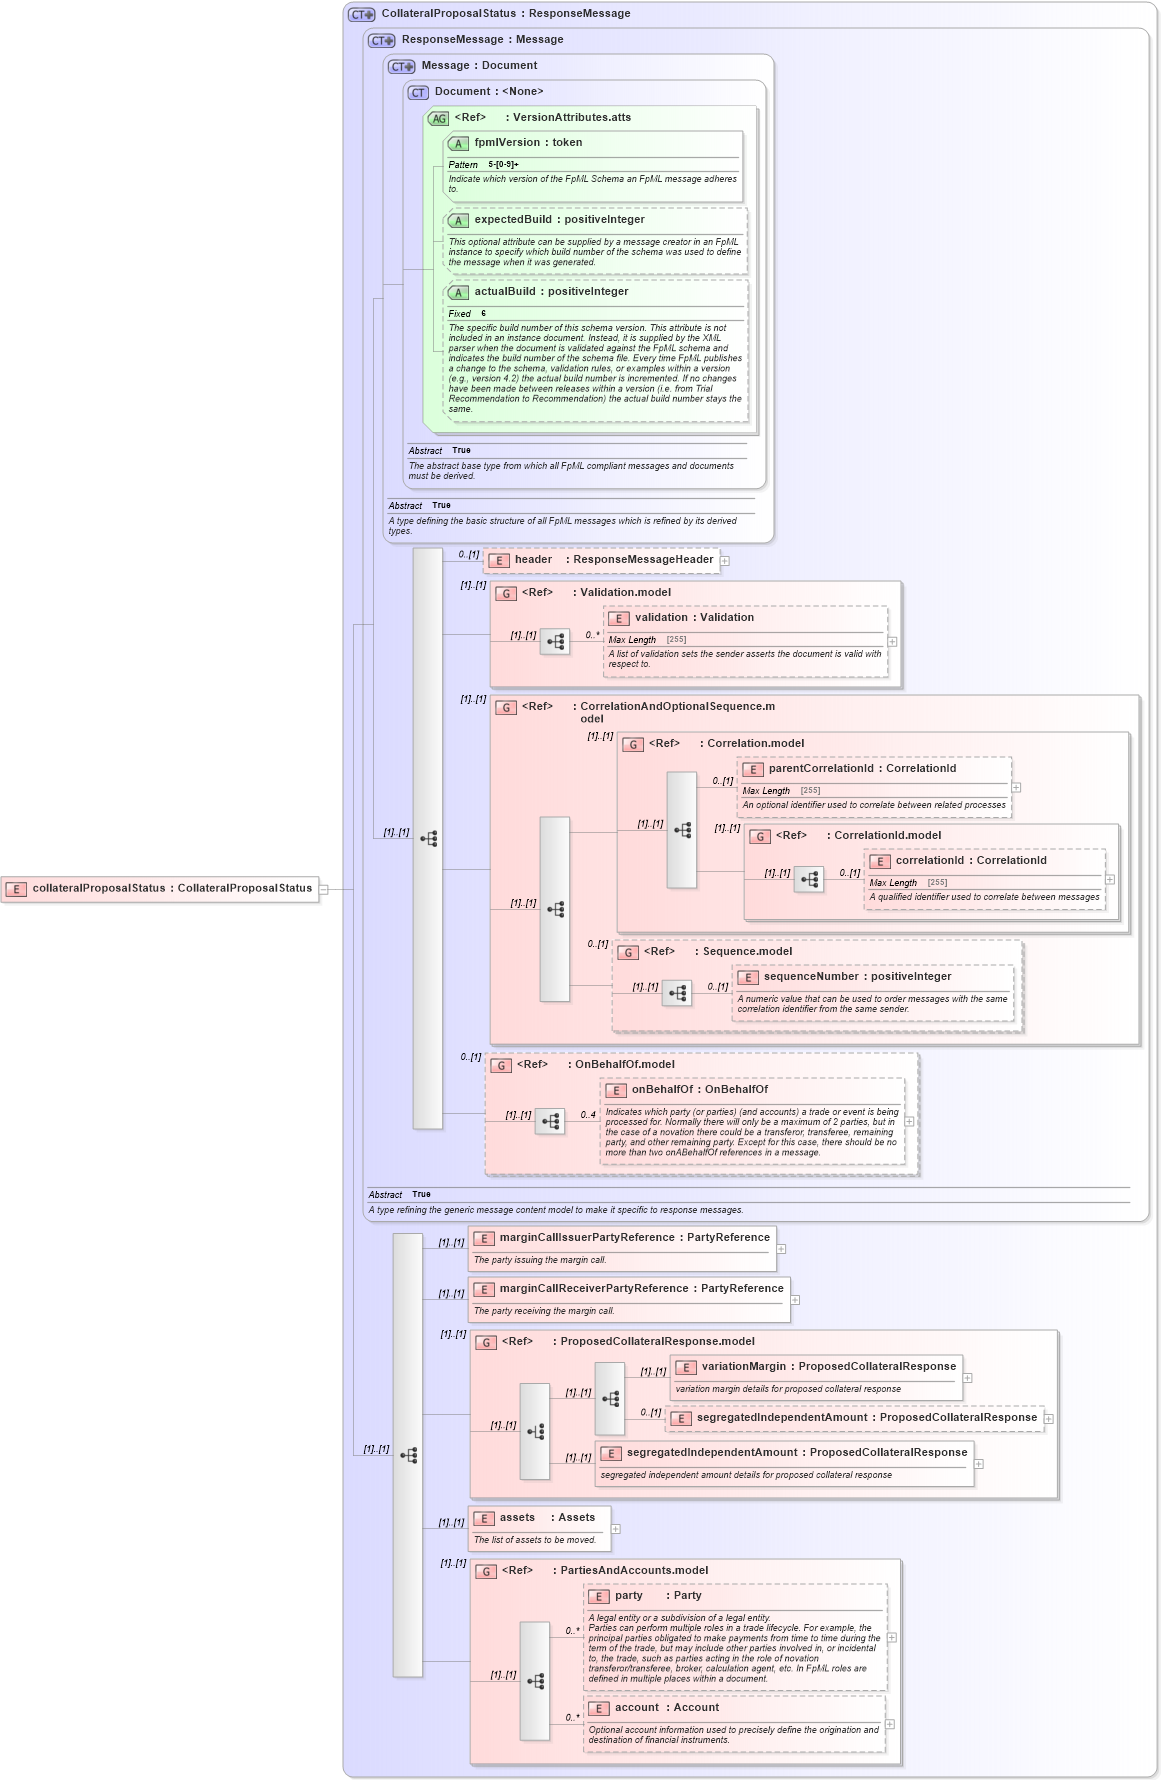Select the dashed optional segregatedIndependentAmount element
The height and width of the screenshot is (1780, 1161).
pyautogui.click(x=855, y=1418)
